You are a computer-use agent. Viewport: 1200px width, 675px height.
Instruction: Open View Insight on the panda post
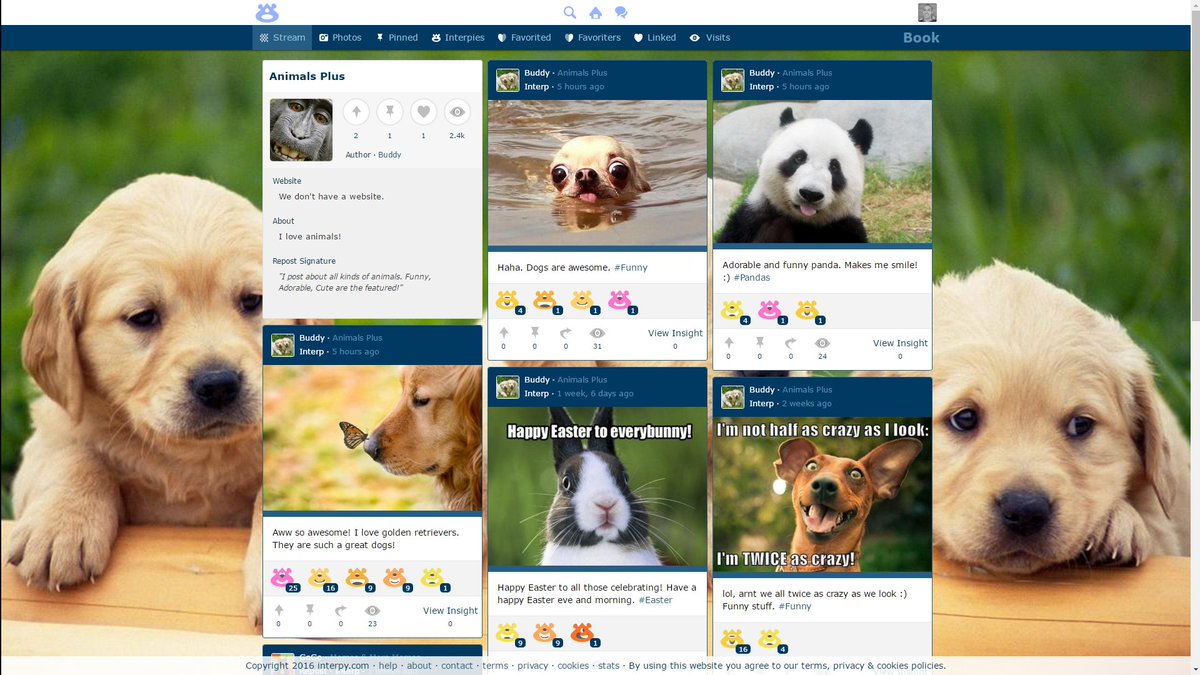[900, 343]
